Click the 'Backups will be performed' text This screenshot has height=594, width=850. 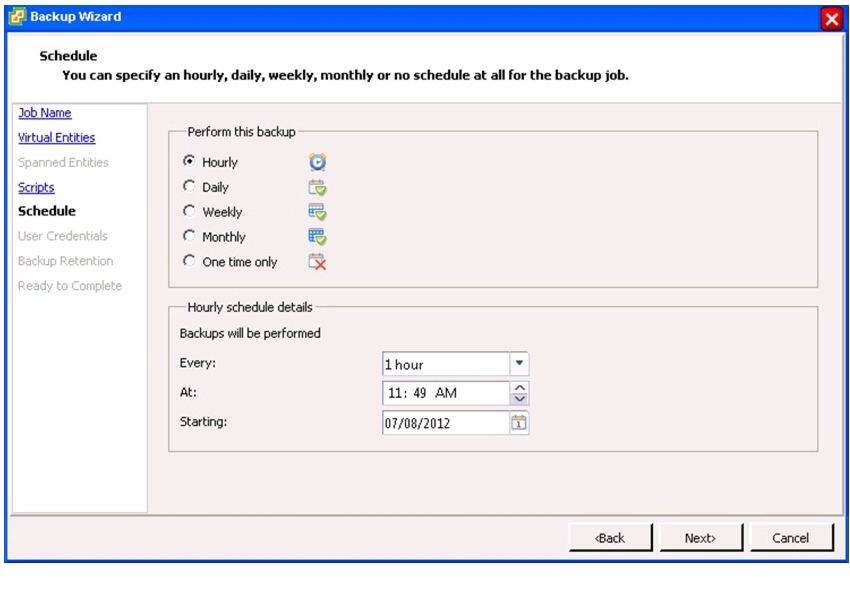[x=250, y=333]
